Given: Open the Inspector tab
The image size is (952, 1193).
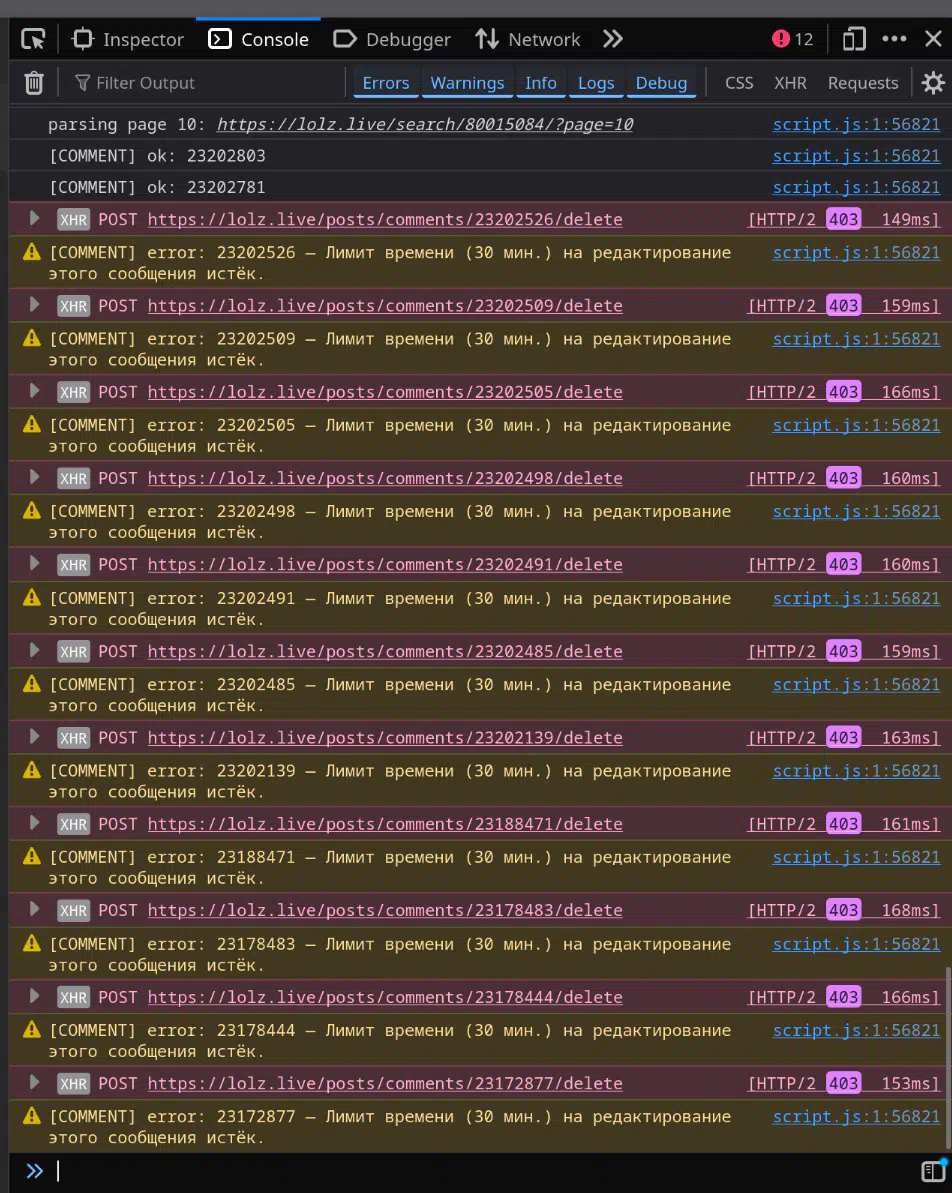Looking at the screenshot, I should 128,39.
